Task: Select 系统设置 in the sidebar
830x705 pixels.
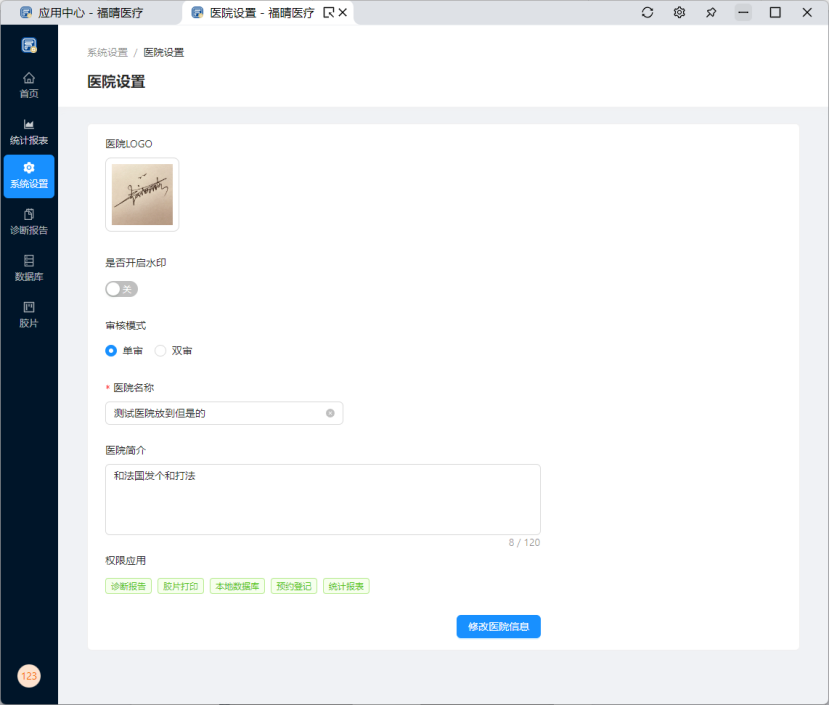Action: coord(29,175)
